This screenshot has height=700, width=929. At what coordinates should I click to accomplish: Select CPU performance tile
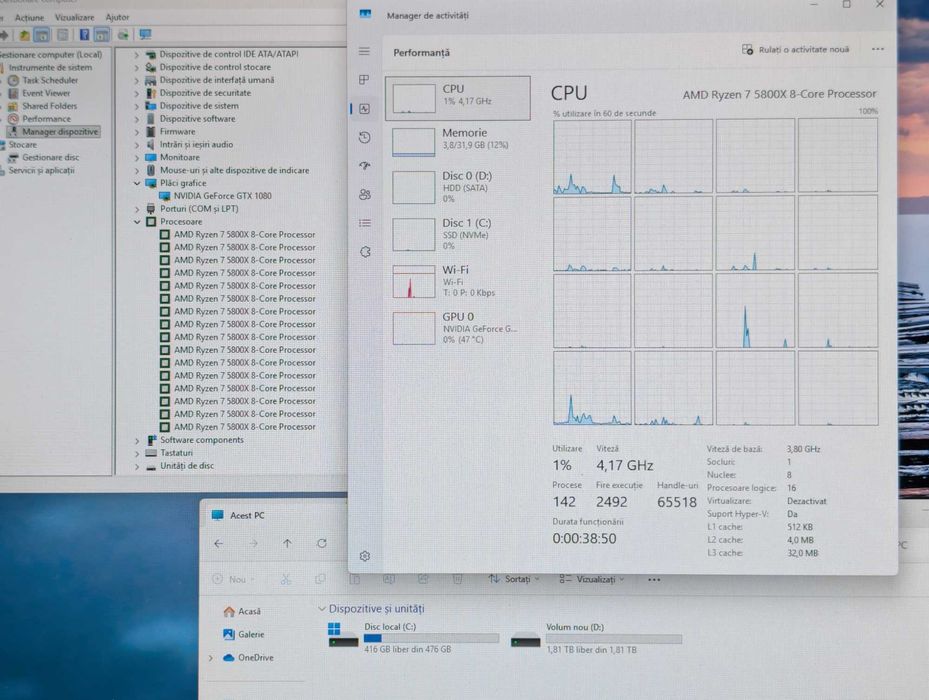[458, 98]
